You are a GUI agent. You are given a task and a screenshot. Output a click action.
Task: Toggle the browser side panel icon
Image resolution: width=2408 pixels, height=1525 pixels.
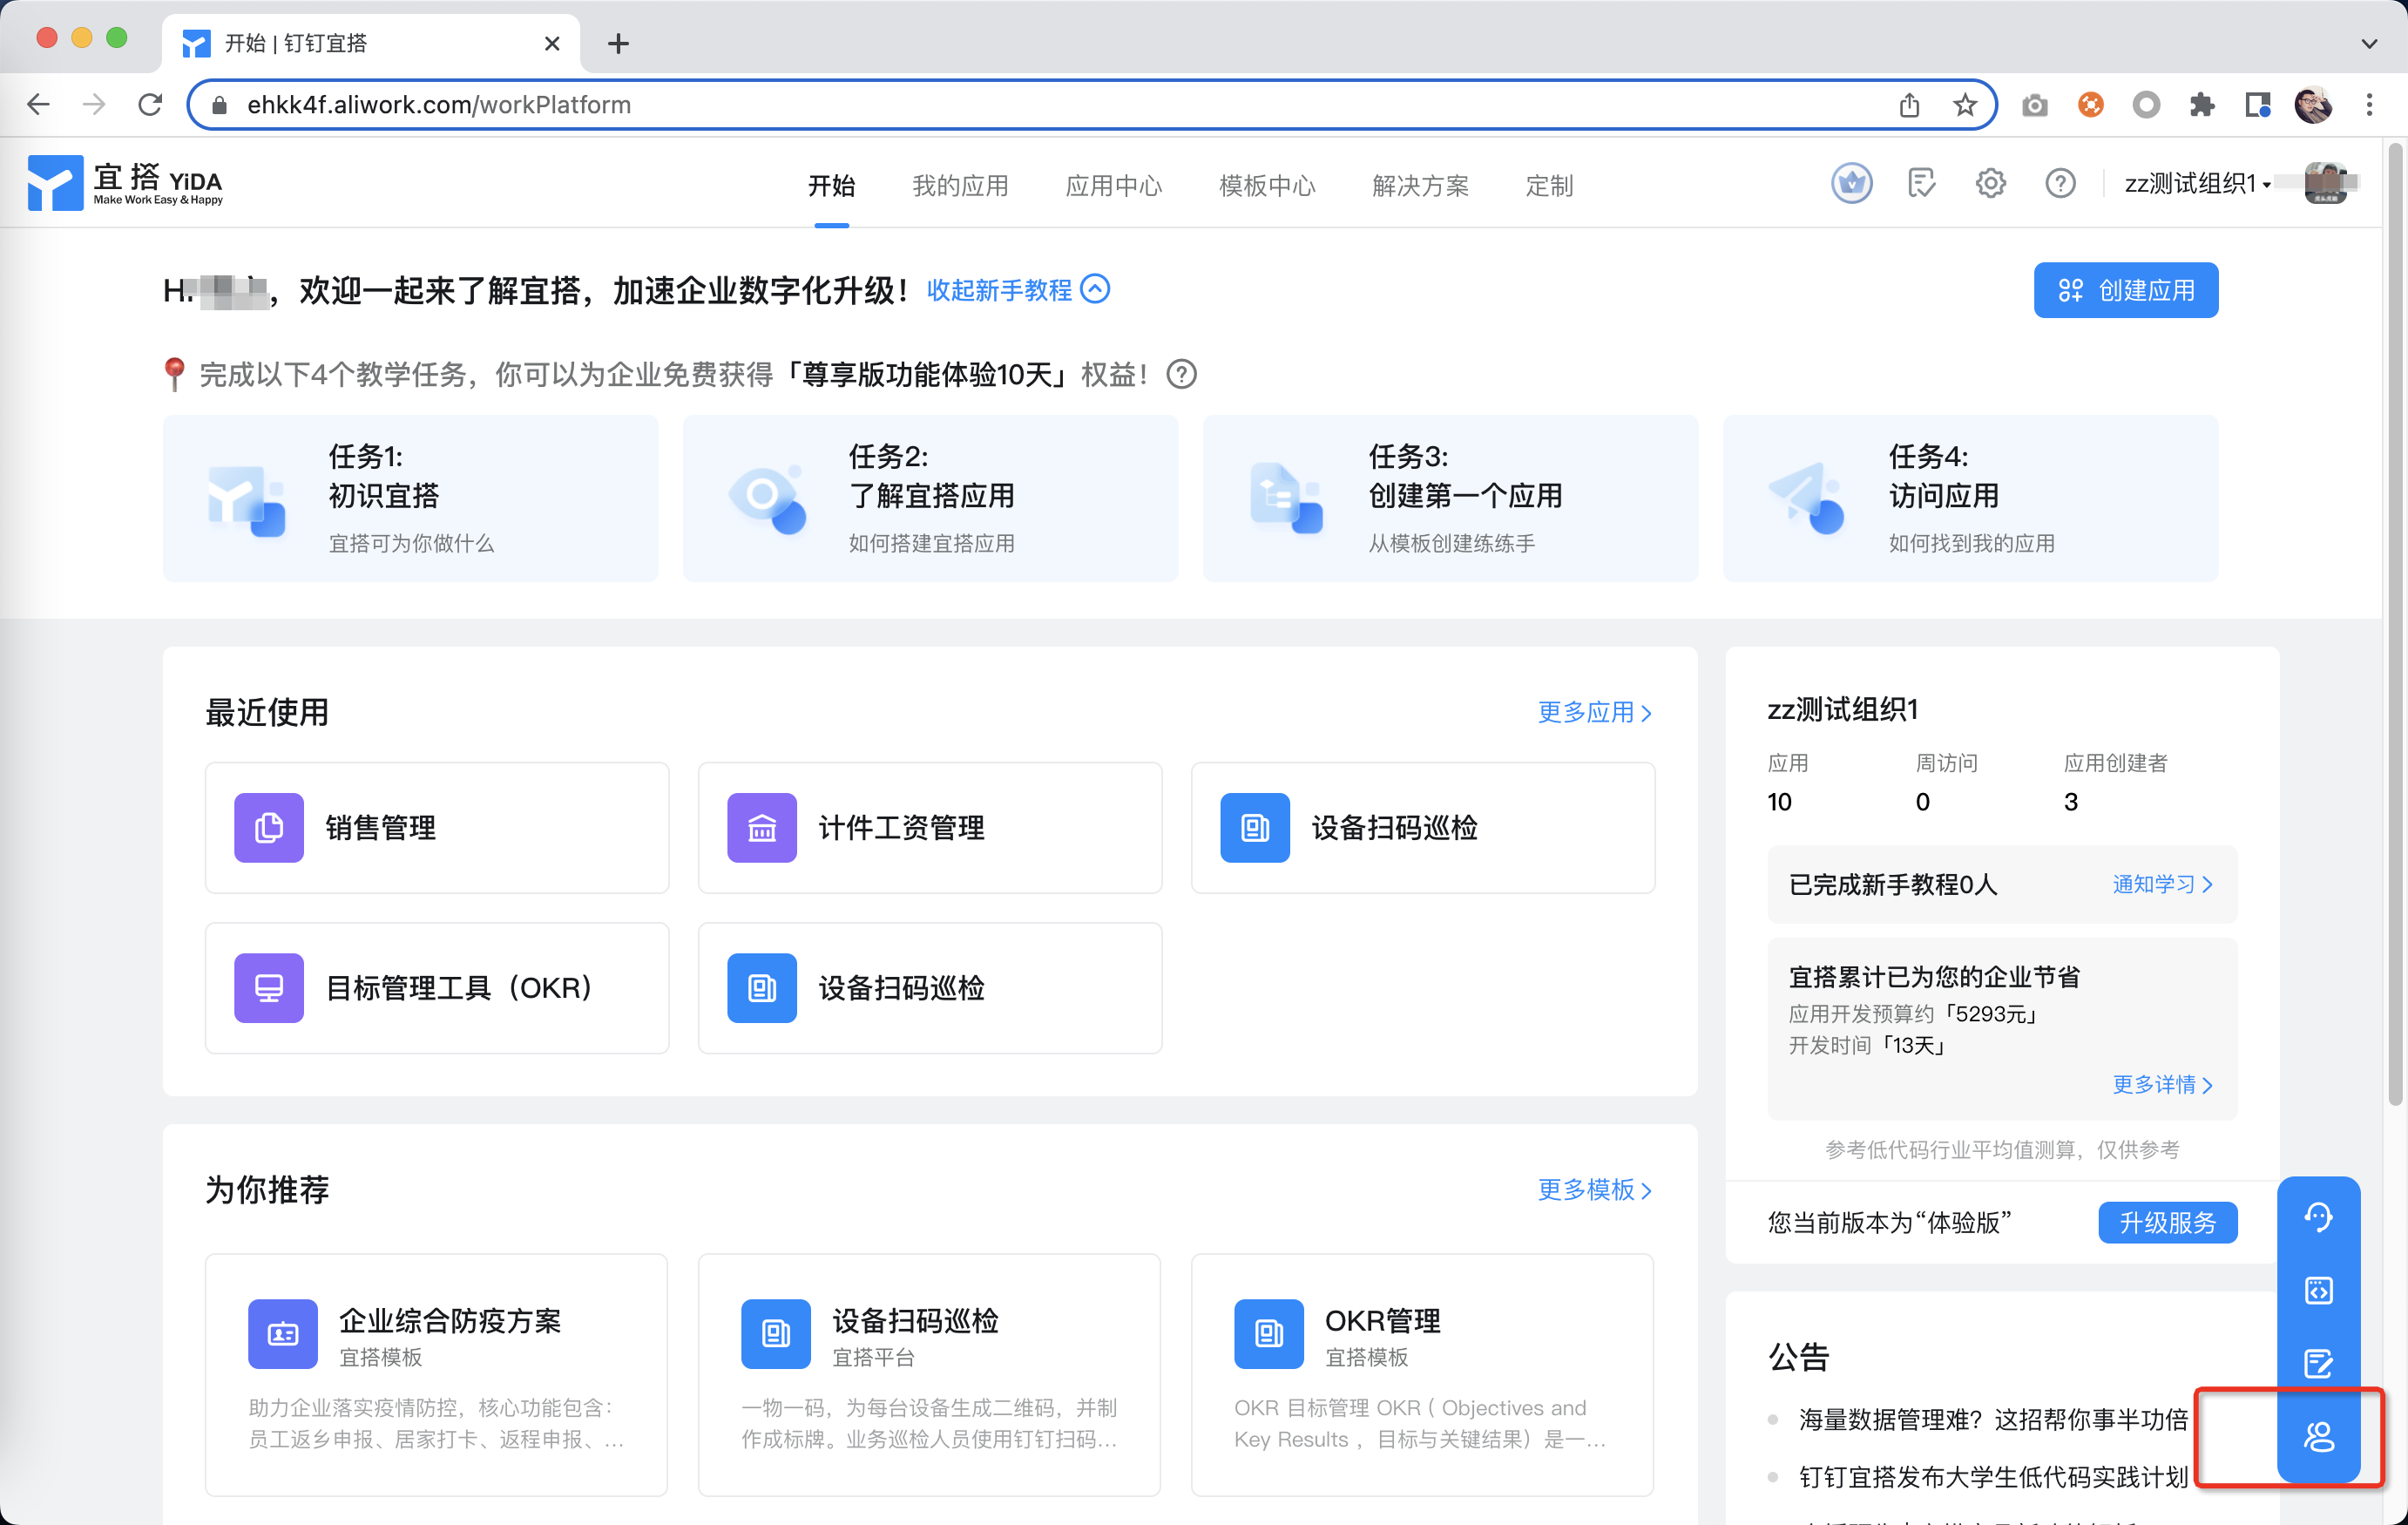tap(2257, 104)
